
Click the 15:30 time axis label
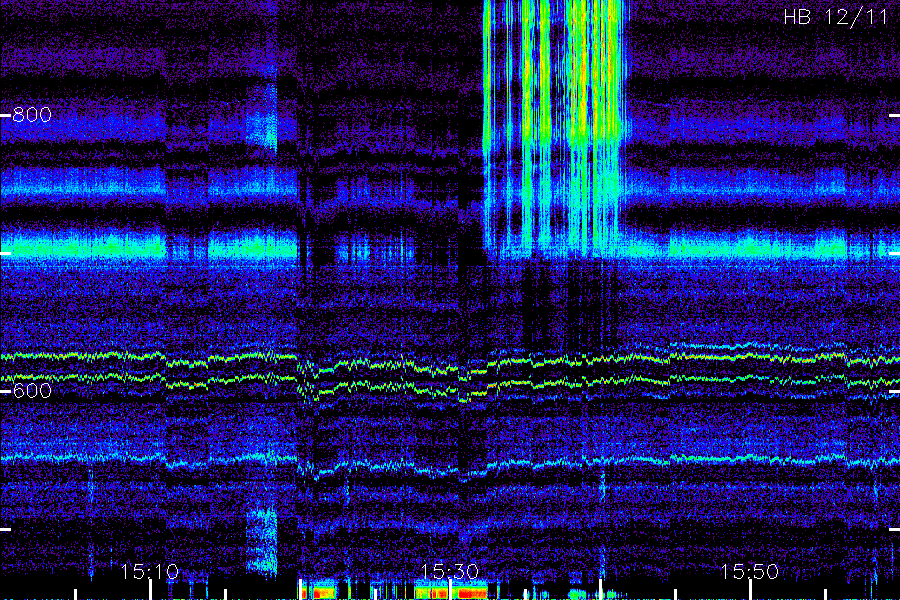coord(450,572)
